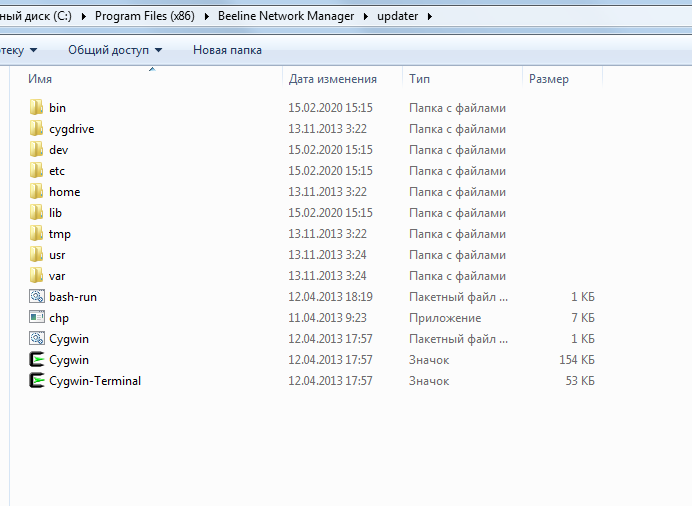692x506 pixels.
Task: Select the file name lib
Action: click(x=55, y=213)
